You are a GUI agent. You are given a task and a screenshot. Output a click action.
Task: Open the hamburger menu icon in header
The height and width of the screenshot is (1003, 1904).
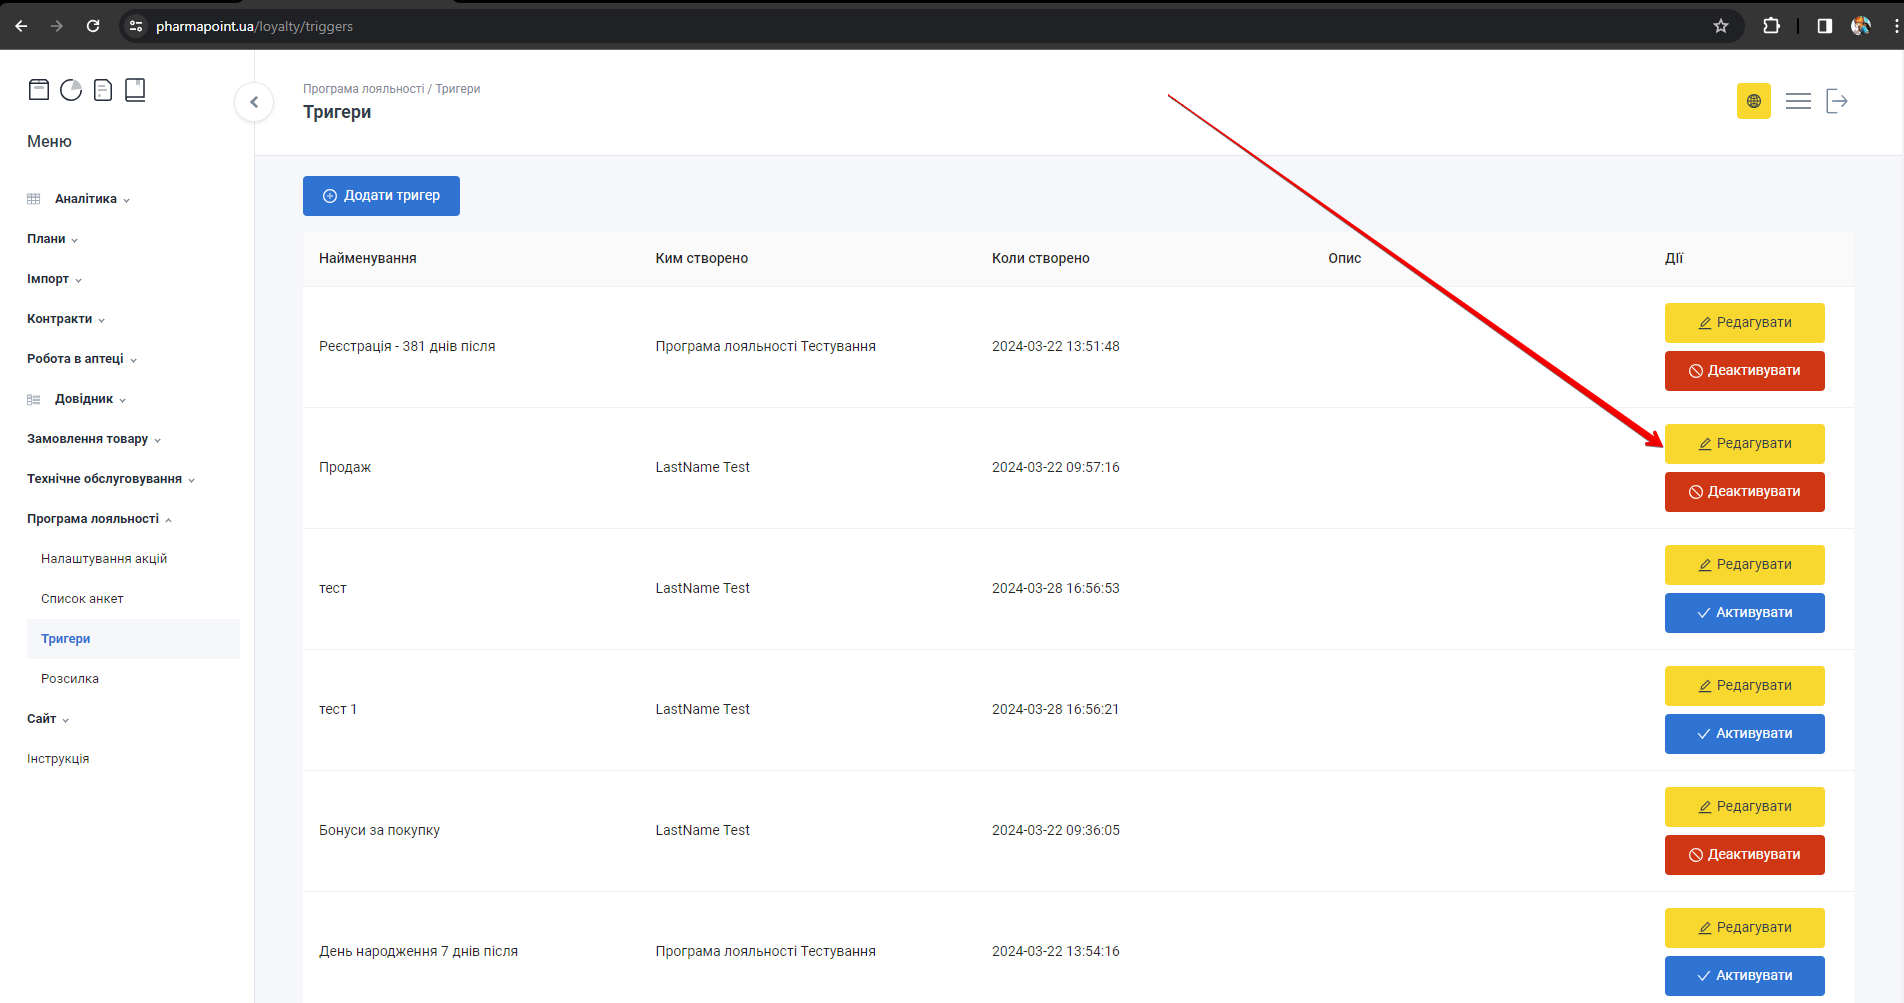tap(1798, 101)
